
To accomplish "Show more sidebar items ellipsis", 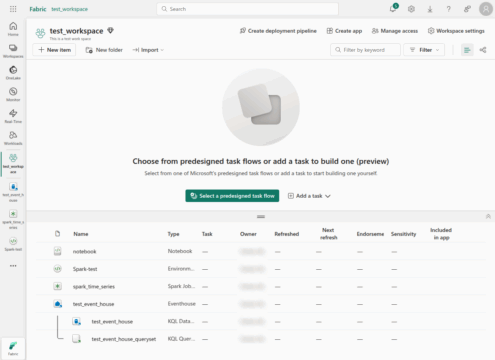I will 13,266.
